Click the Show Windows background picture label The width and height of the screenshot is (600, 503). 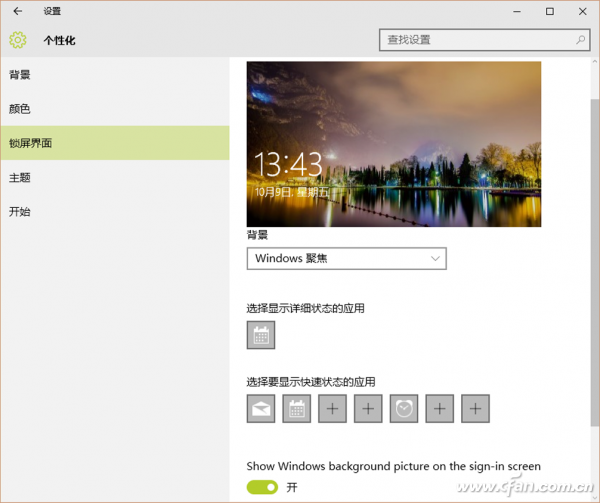pyautogui.click(x=394, y=466)
